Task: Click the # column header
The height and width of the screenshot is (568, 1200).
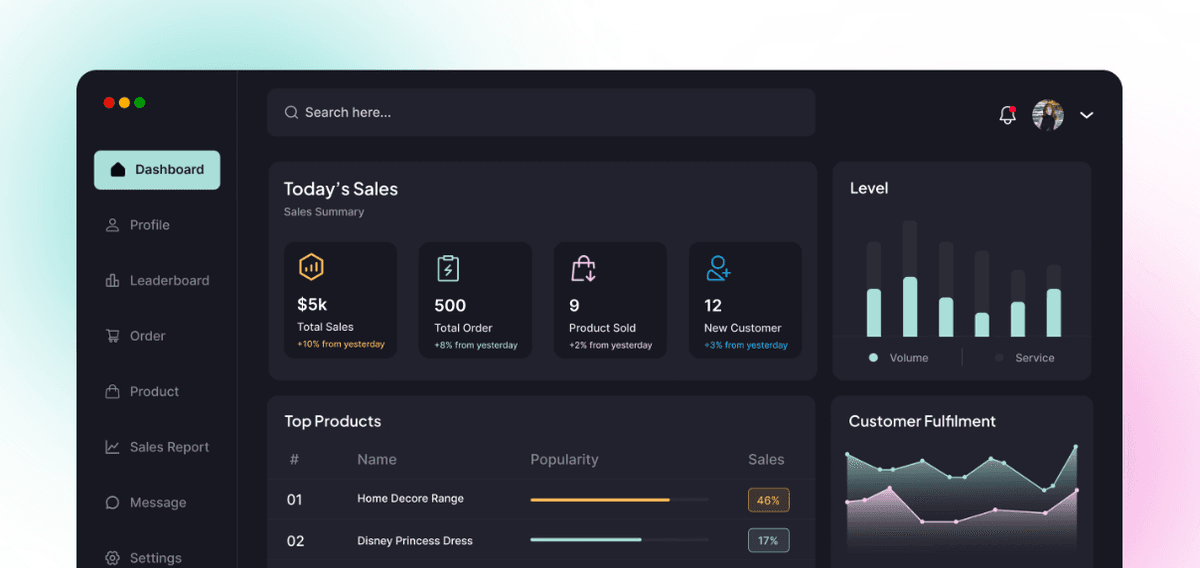Action: coord(294,460)
